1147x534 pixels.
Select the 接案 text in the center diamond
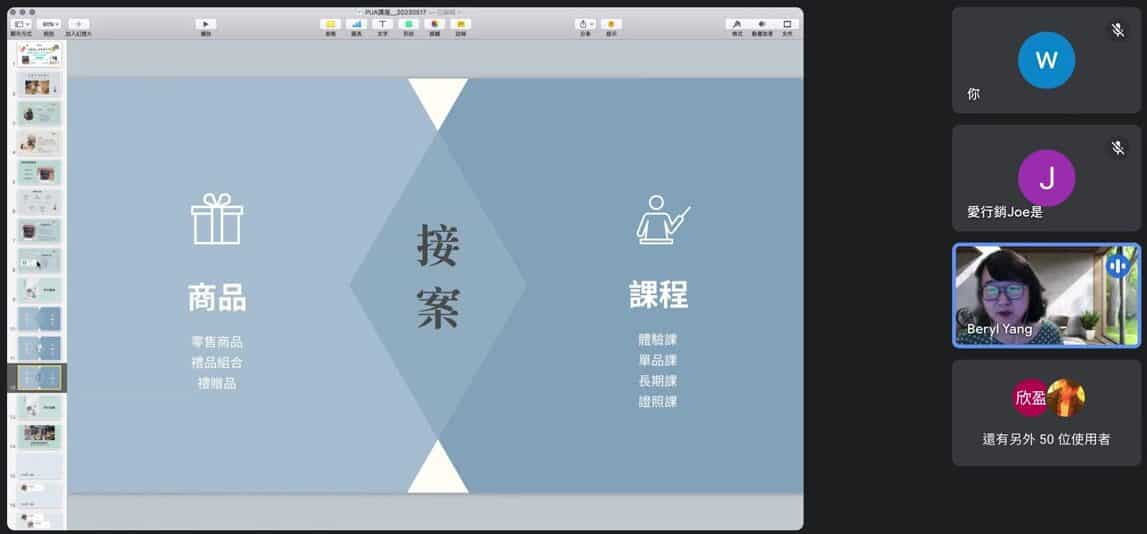pos(438,277)
